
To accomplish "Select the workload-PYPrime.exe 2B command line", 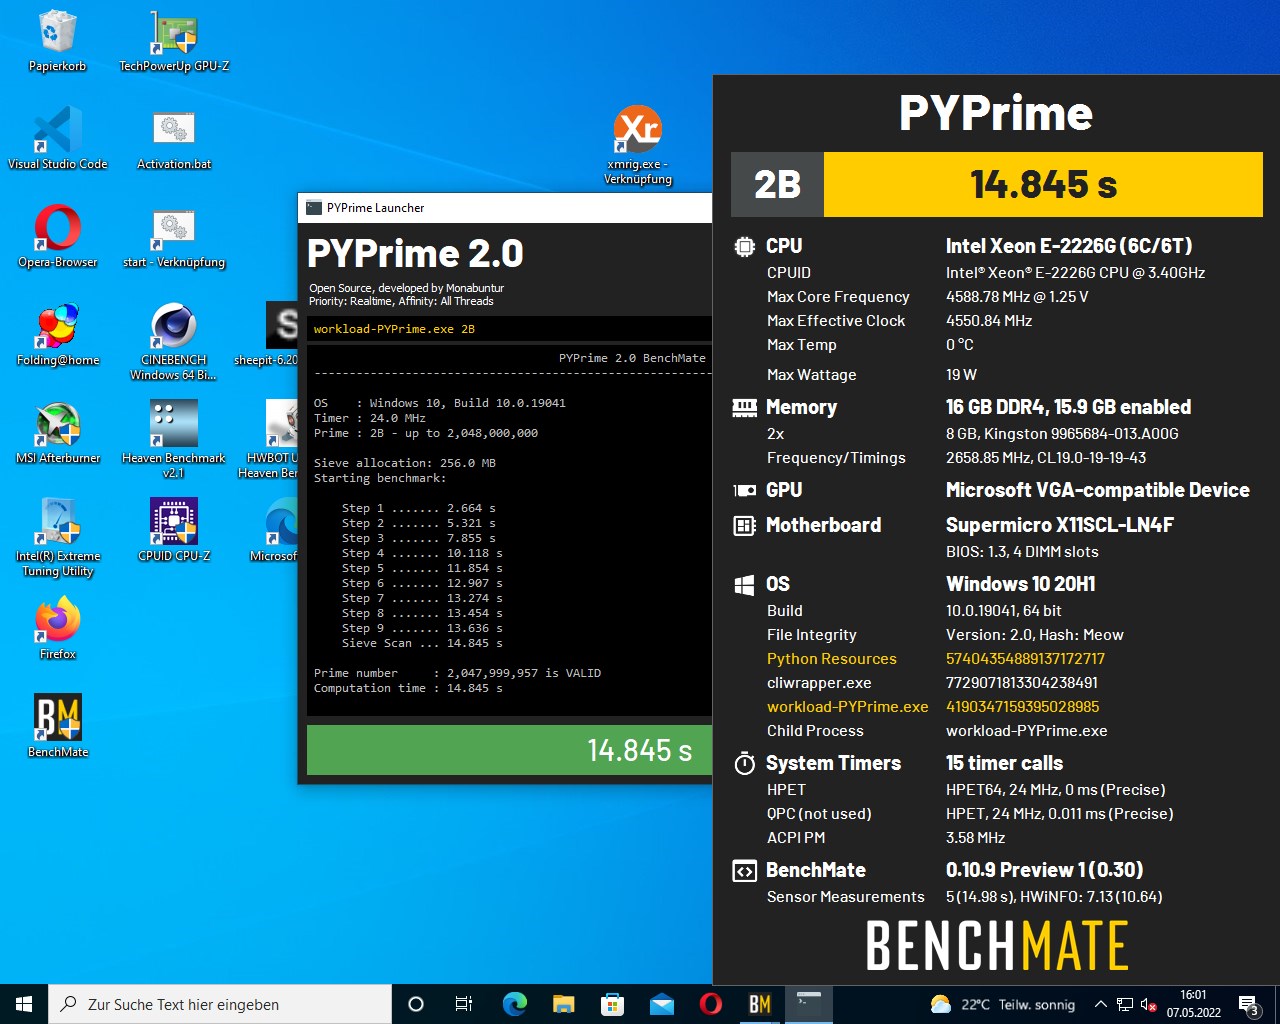I will [x=394, y=329].
